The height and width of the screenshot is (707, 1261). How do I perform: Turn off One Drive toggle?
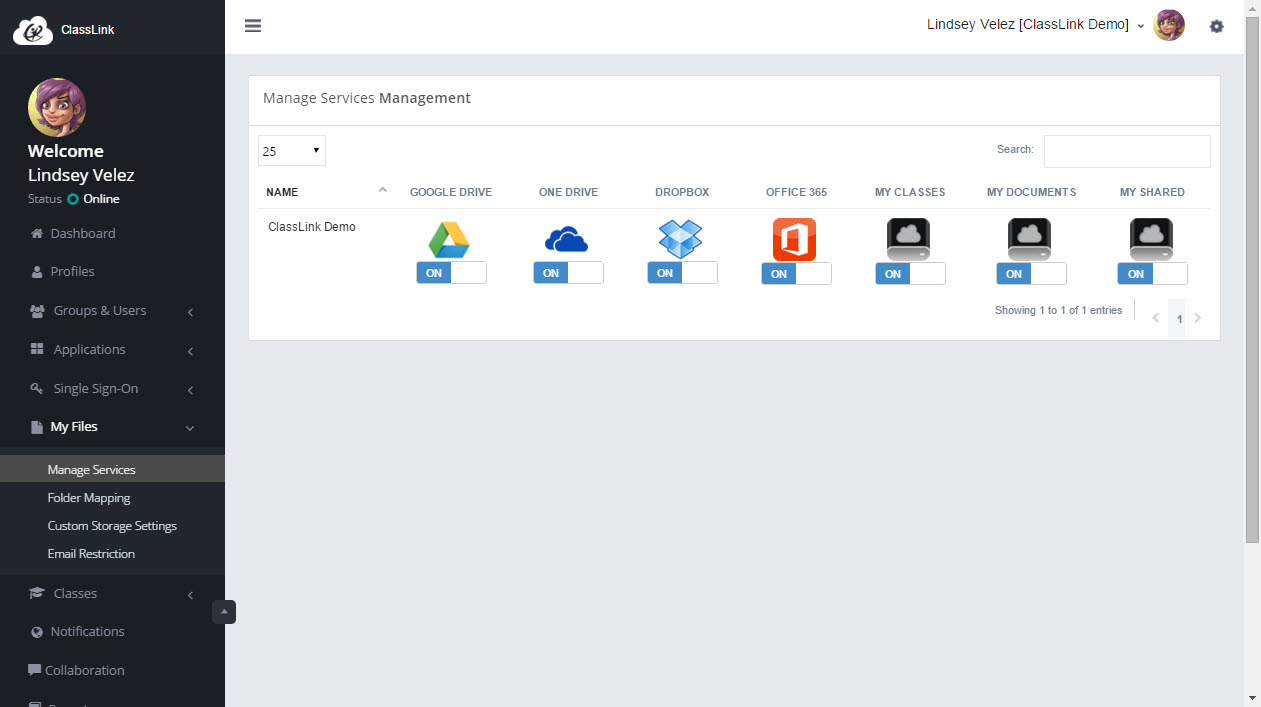pos(568,273)
